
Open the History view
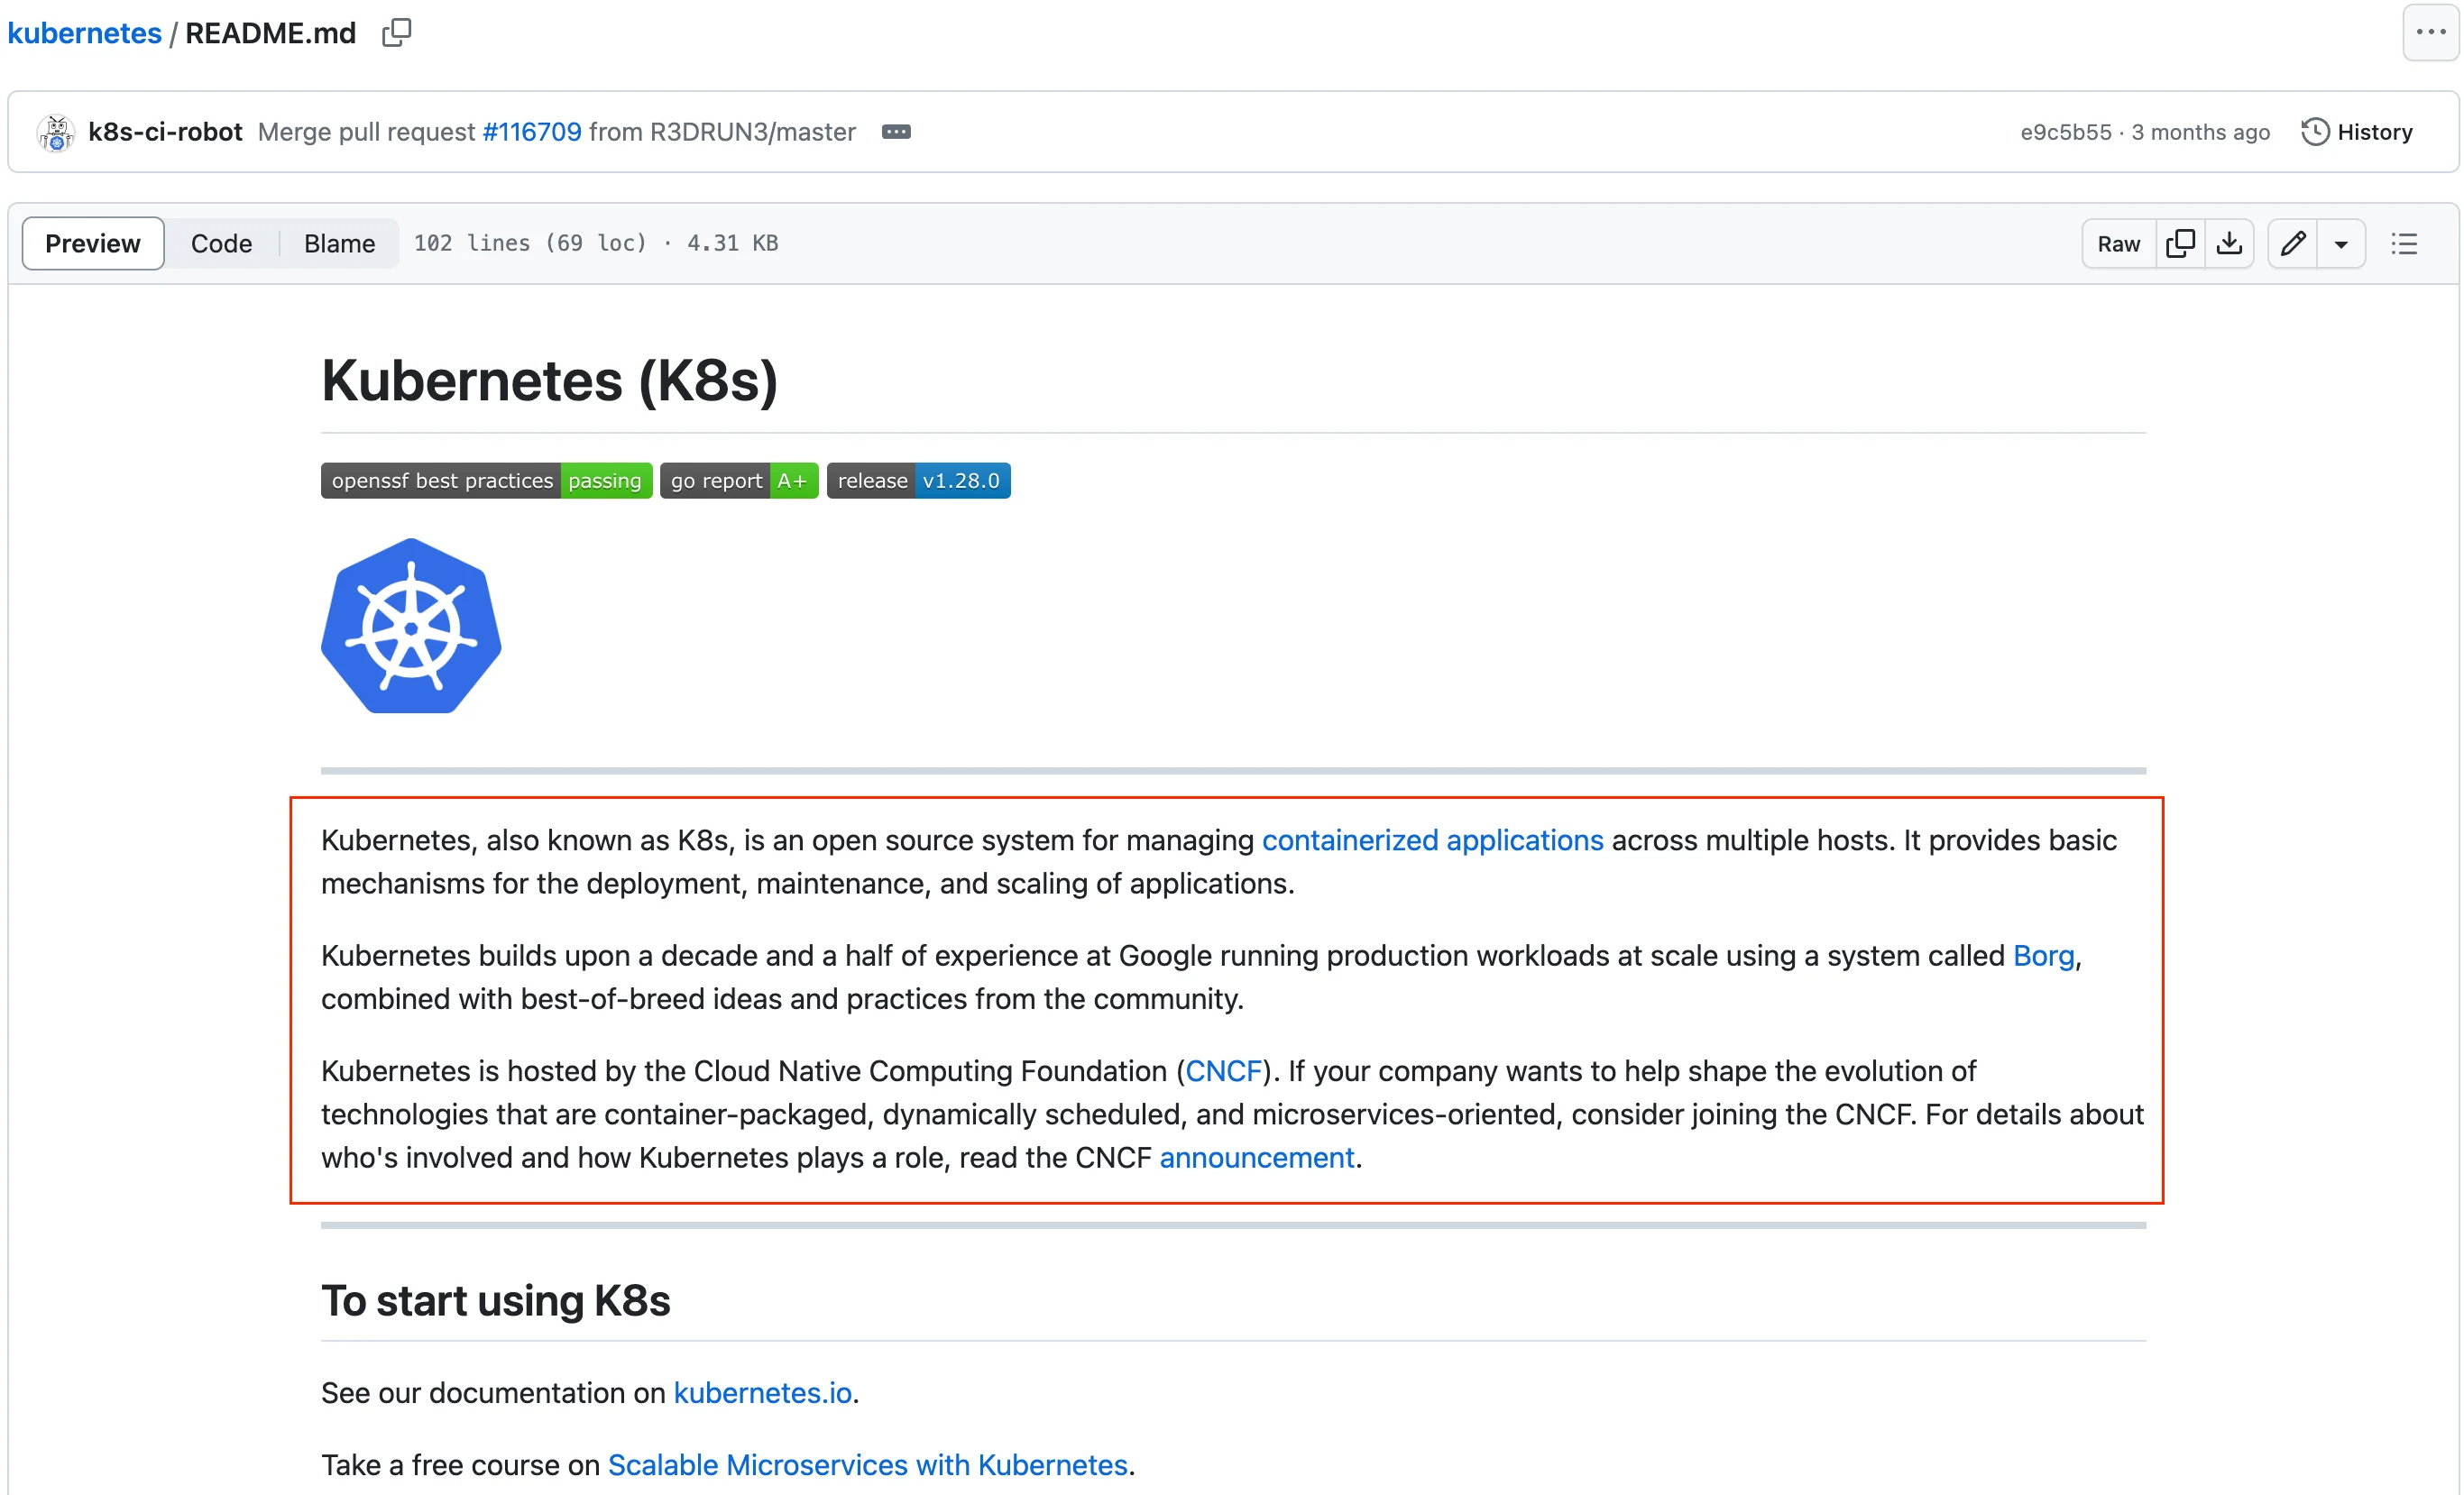pos(2357,132)
